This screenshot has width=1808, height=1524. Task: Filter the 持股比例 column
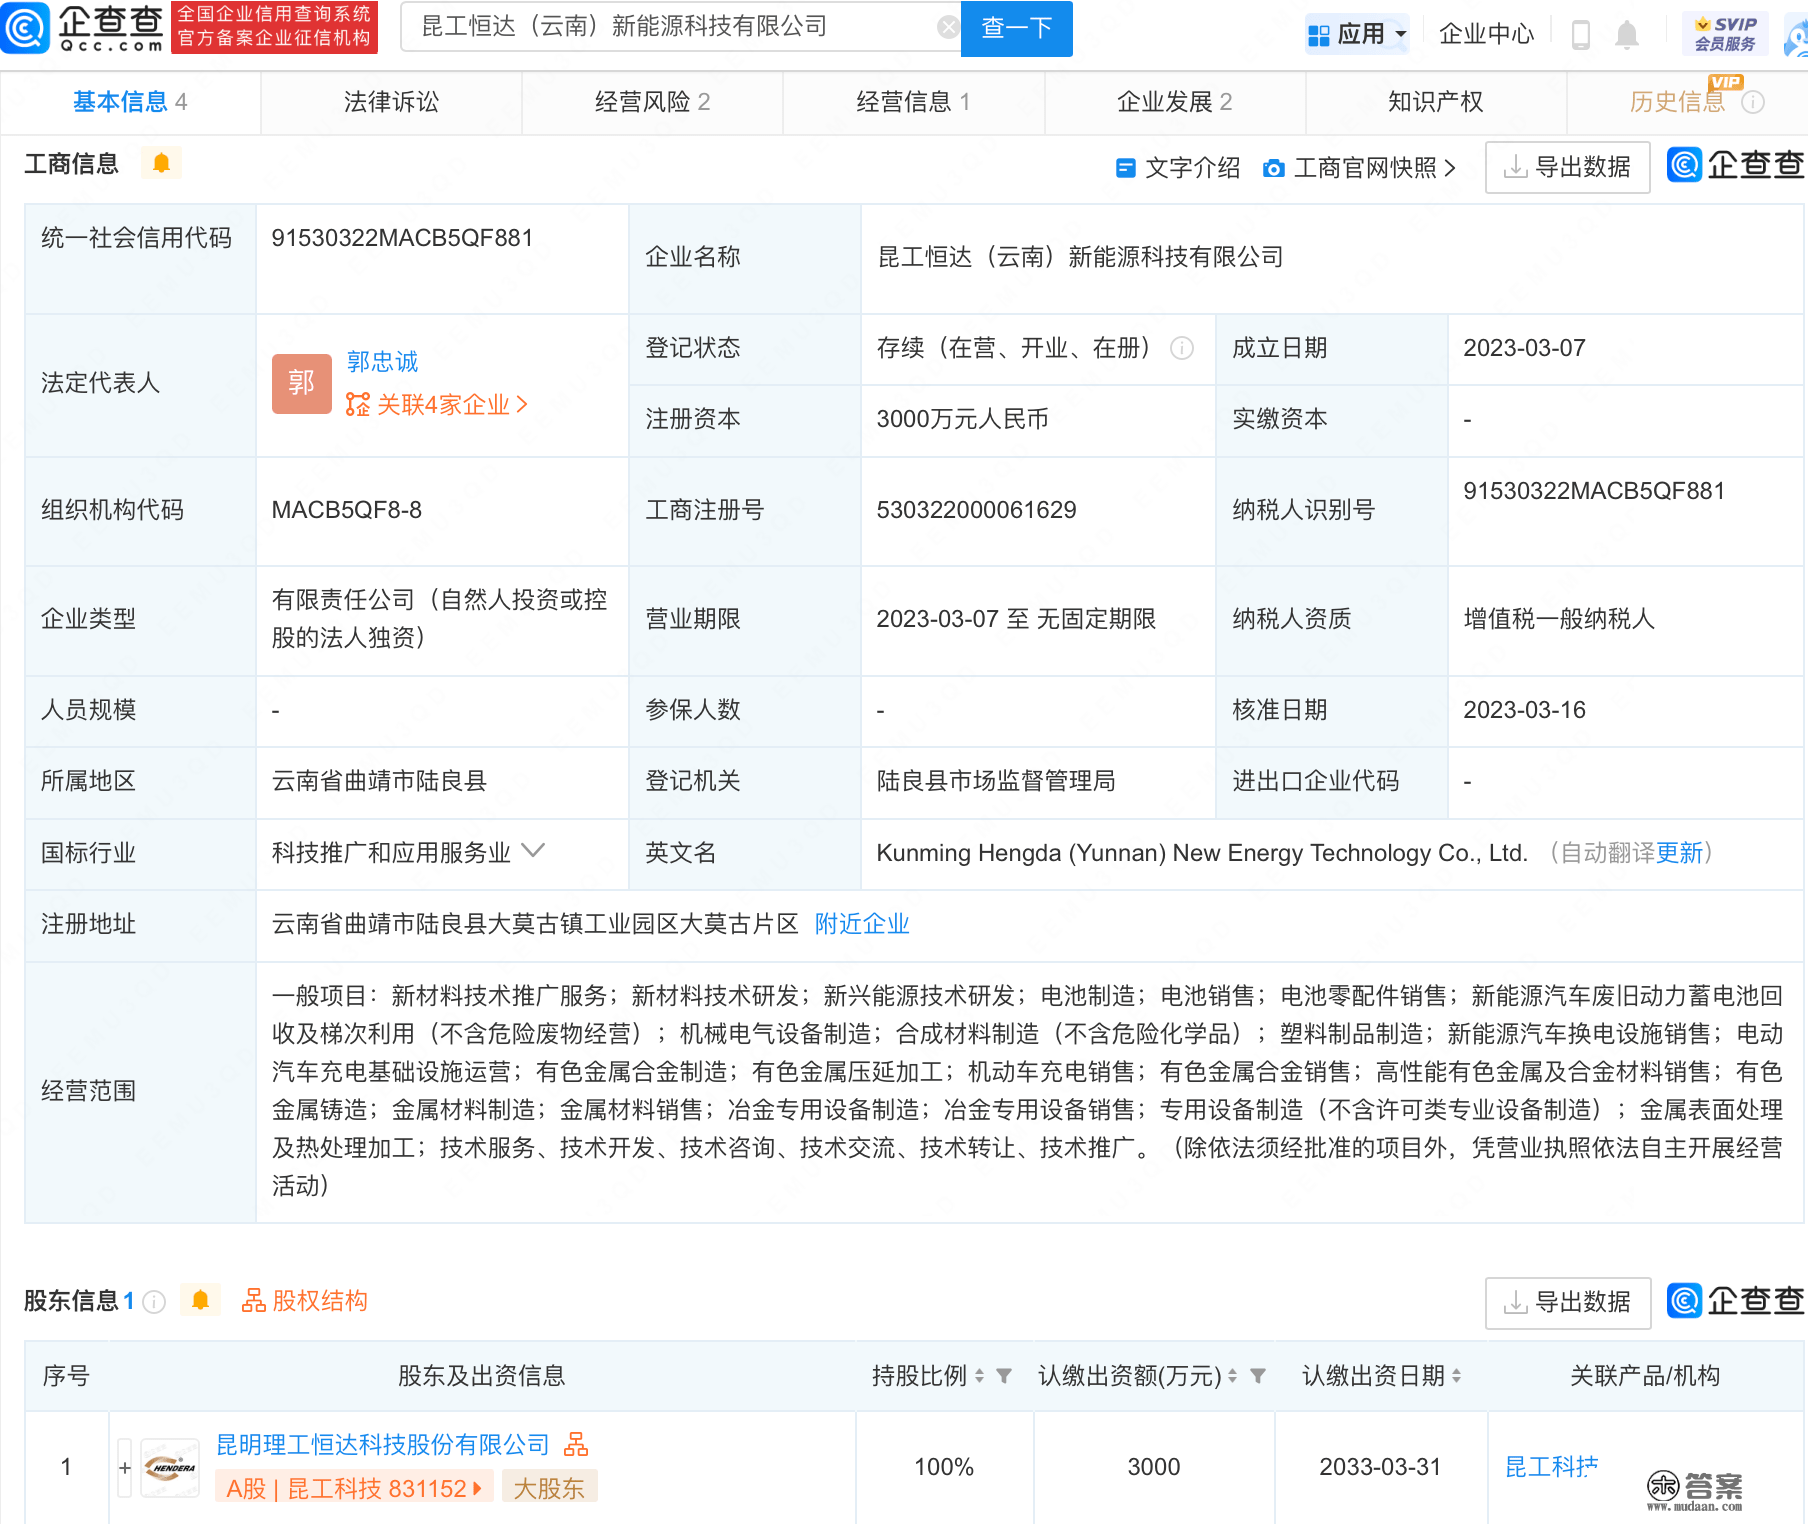coord(1003,1376)
